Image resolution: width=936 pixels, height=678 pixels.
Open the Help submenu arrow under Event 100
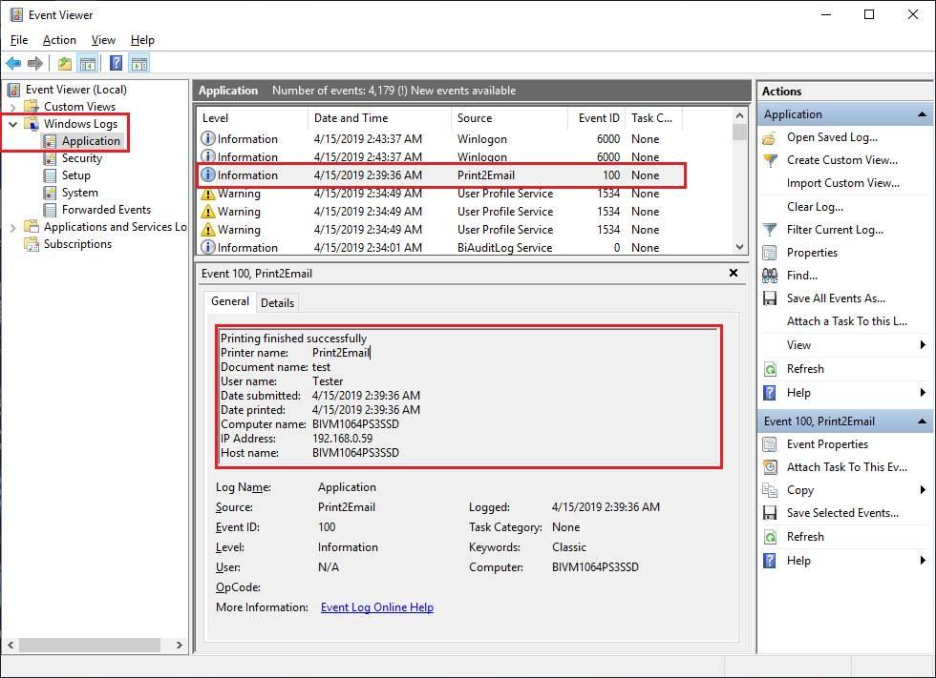click(923, 560)
